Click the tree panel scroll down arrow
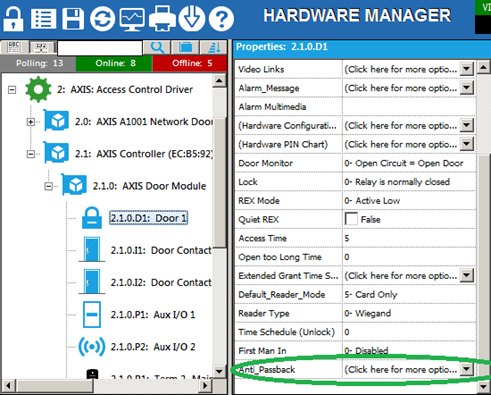This screenshot has height=395, width=491. [219, 371]
